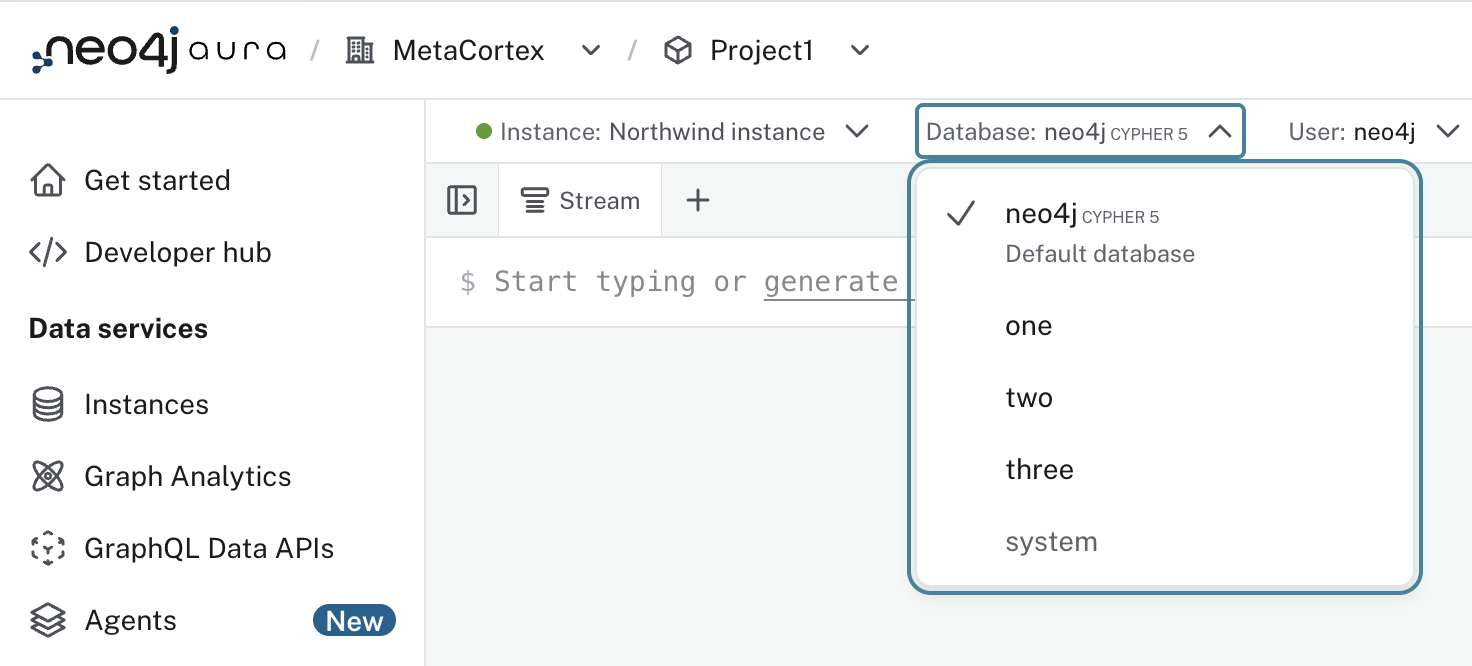The height and width of the screenshot is (666, 1472).
Task: Open the MetaCortex organization dropdown chevron
Action: pyautogui.click(x=591, y=50)
